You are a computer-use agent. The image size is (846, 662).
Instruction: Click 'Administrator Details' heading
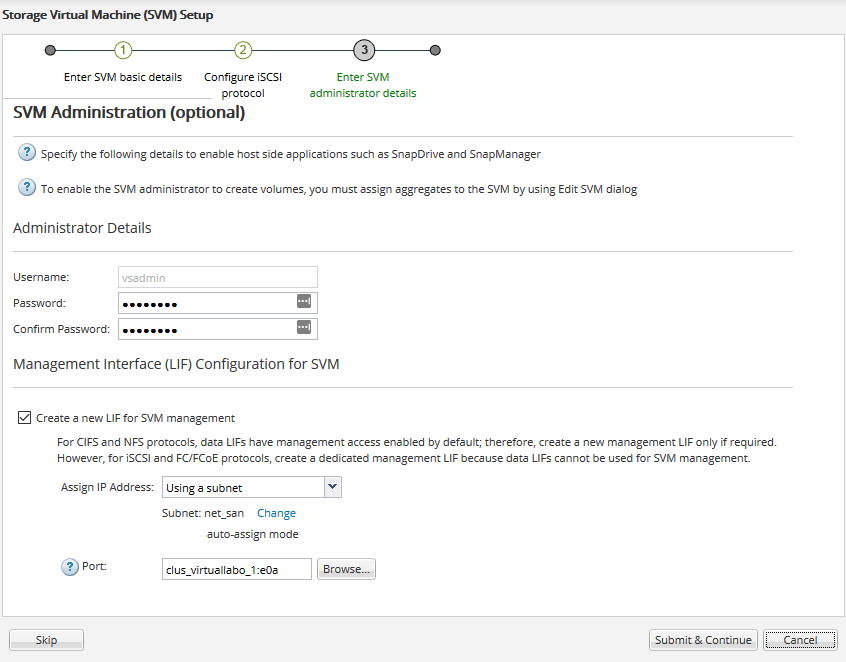[82, 228]
